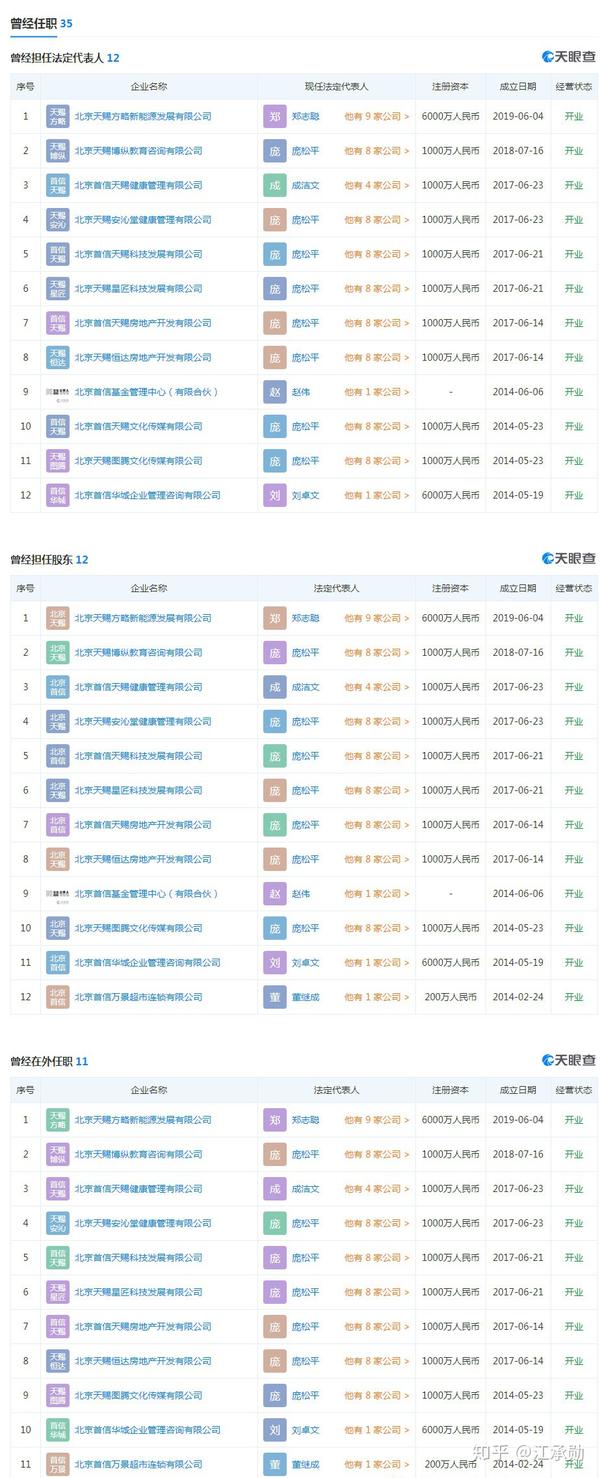
Task: Click 天赐方略 company badge, row 1 of 曾经担任法定代表人 table
Action: point(58,116)
